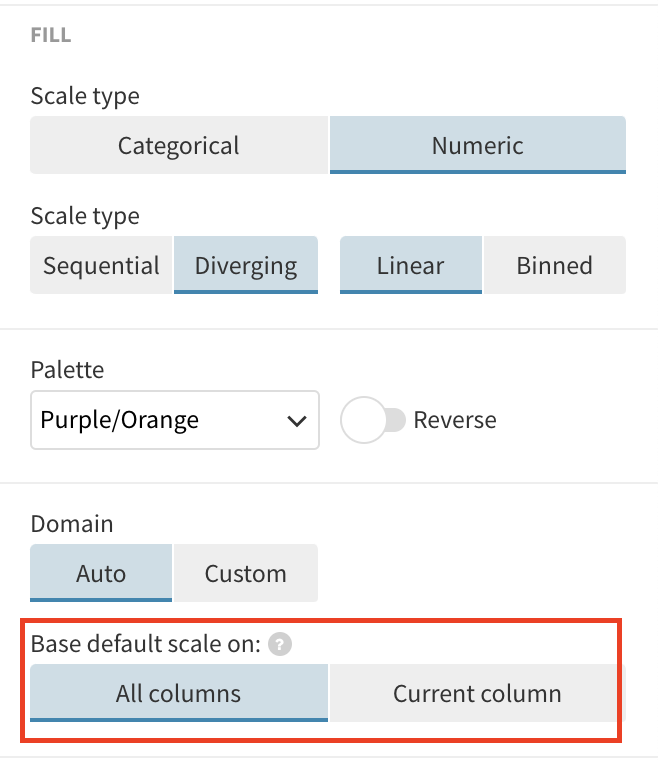Click the Domain field label
Image resolution: width=658 pixels, height=760 pixels.
point(72,524)
